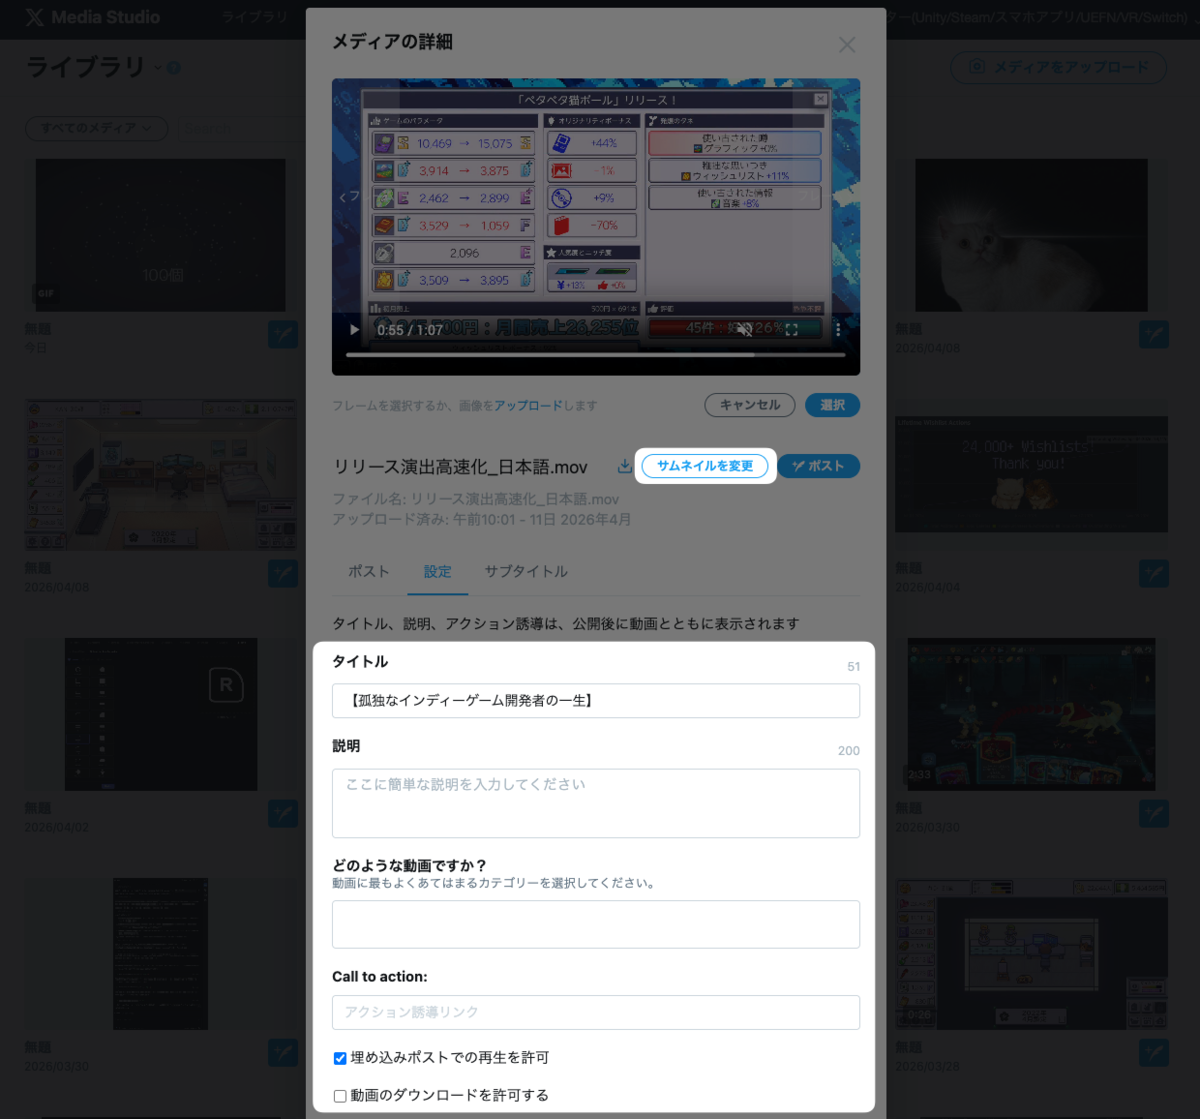Click file title リリース演出高速化_日本語.mov

[x=461, y=467]
